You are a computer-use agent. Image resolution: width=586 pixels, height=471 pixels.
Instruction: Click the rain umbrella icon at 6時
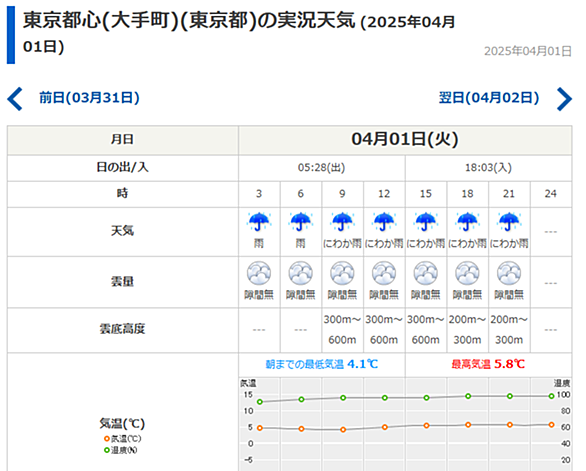pos(301,222)
